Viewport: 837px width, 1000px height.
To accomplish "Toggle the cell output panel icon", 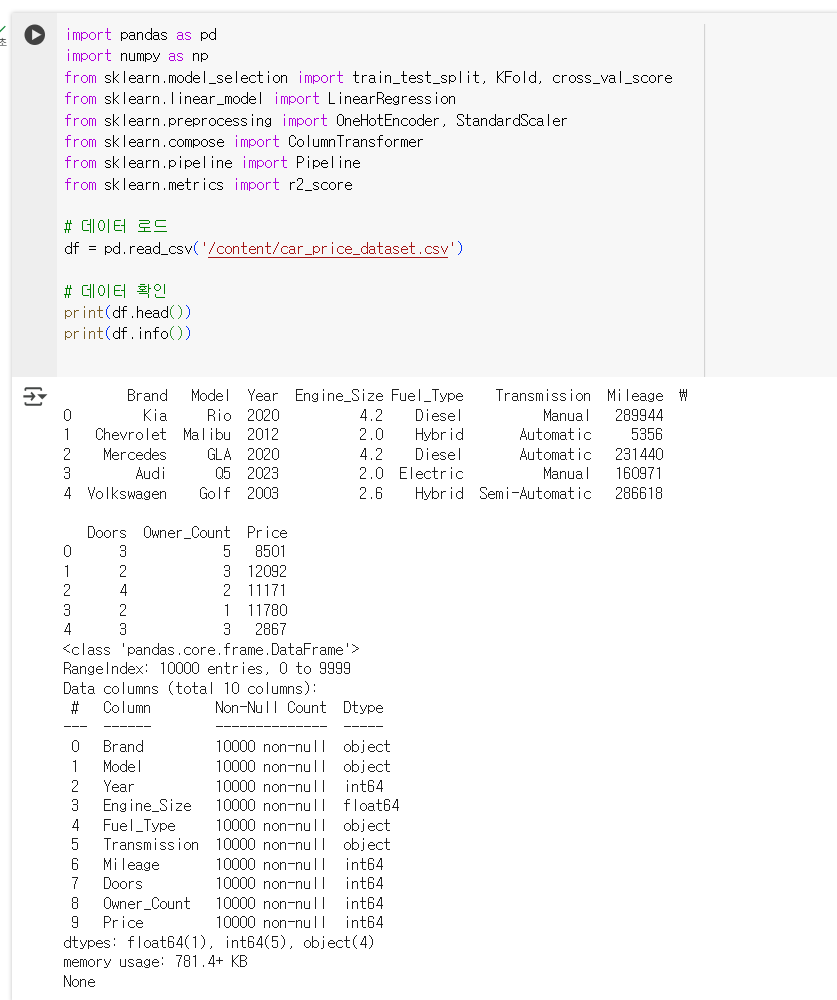I will (34, 396).
